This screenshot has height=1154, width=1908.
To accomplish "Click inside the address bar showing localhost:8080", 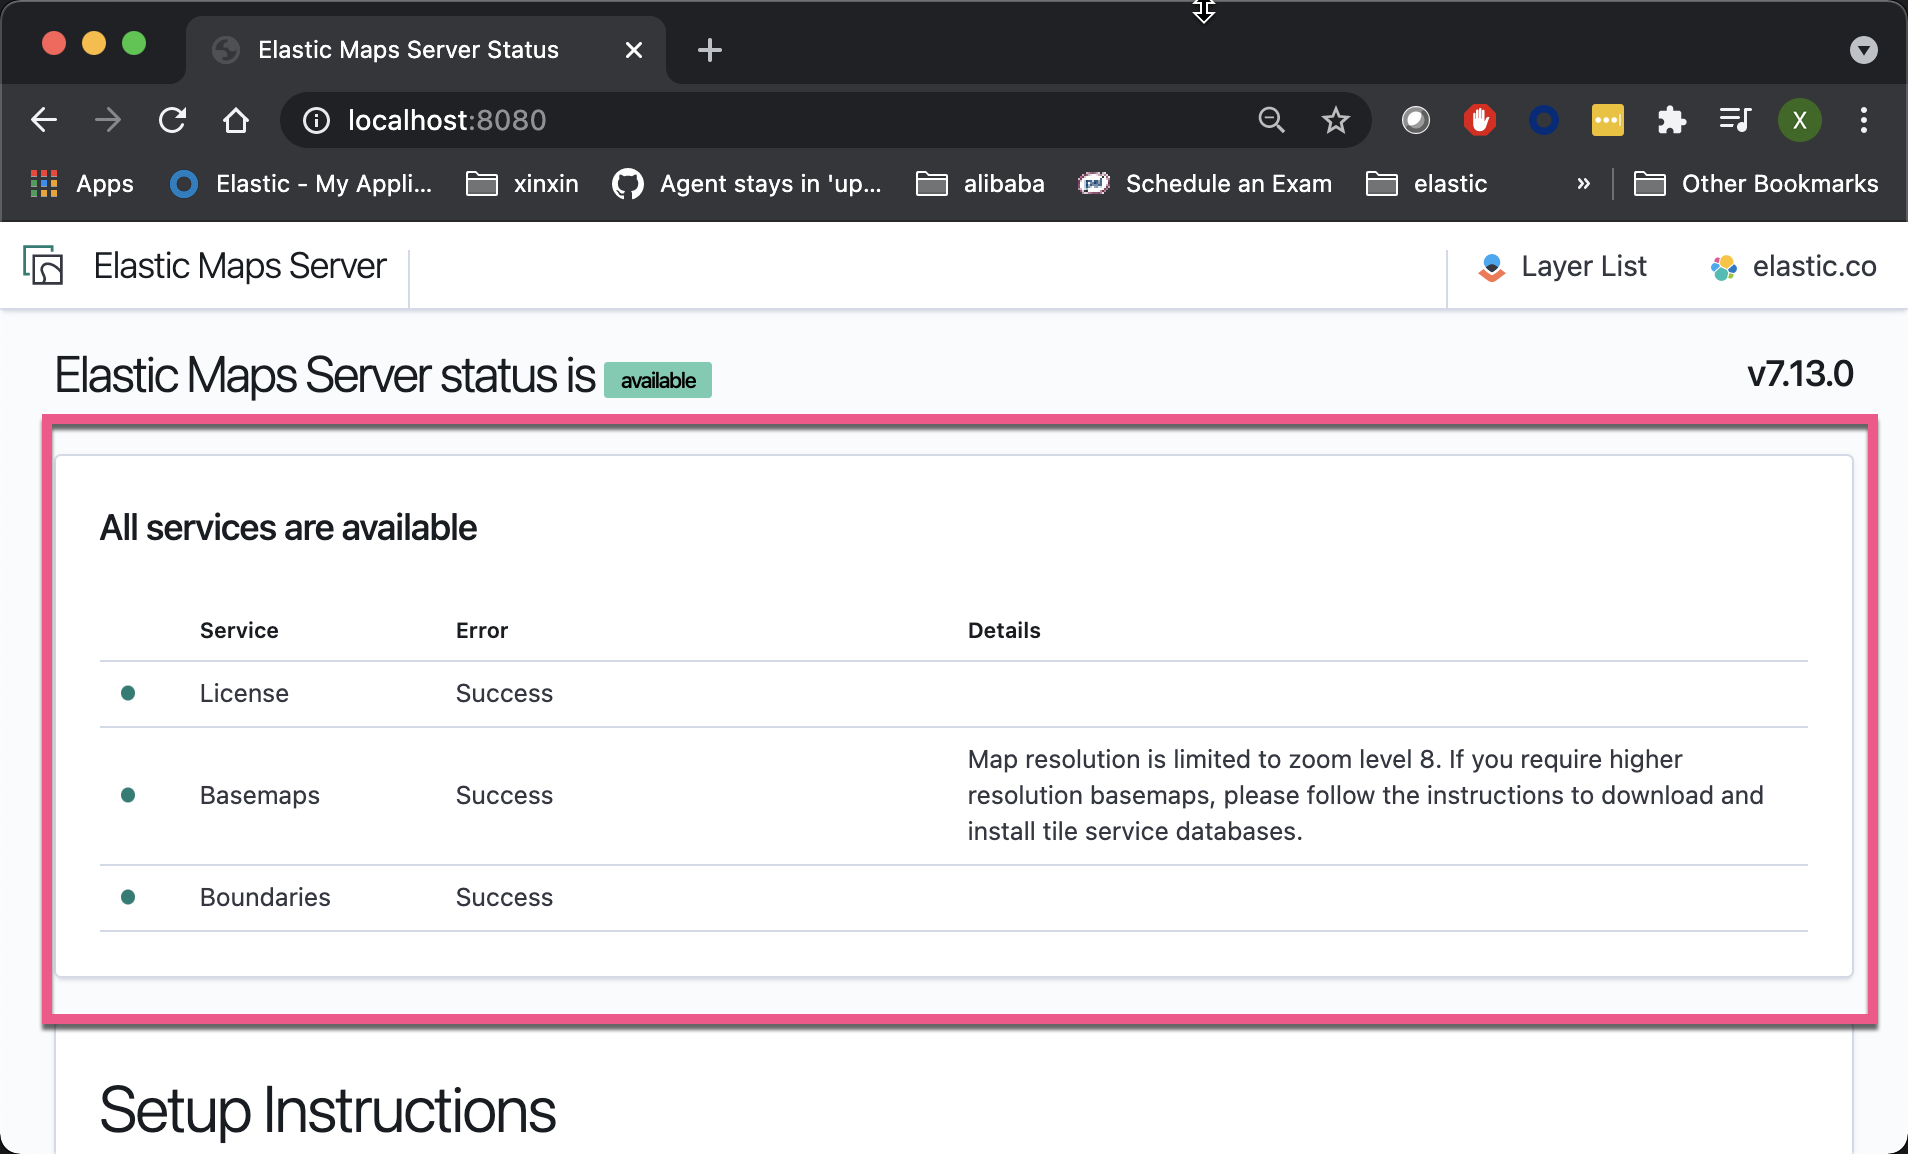I will coord(447,120).
